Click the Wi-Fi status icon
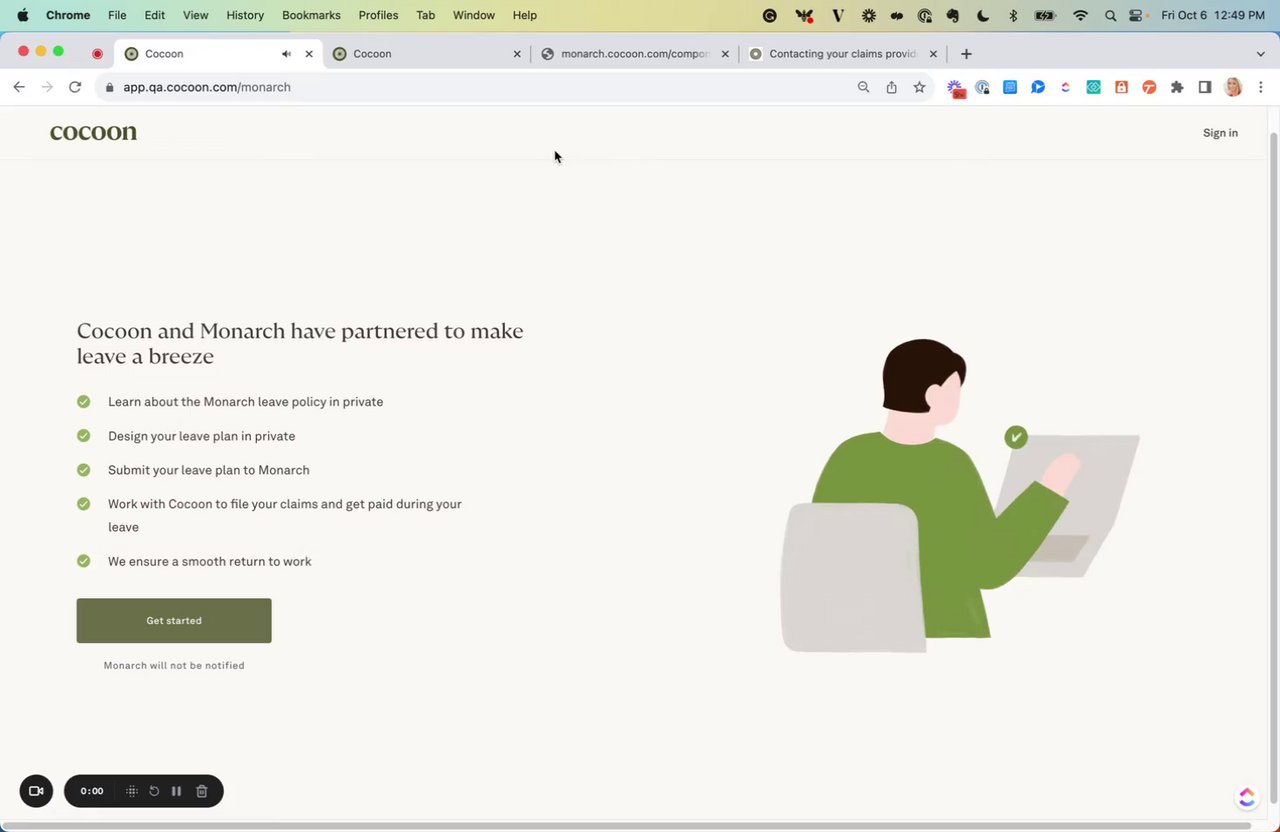This screenshot has height=832, width=1280. tap(1080, 15)
